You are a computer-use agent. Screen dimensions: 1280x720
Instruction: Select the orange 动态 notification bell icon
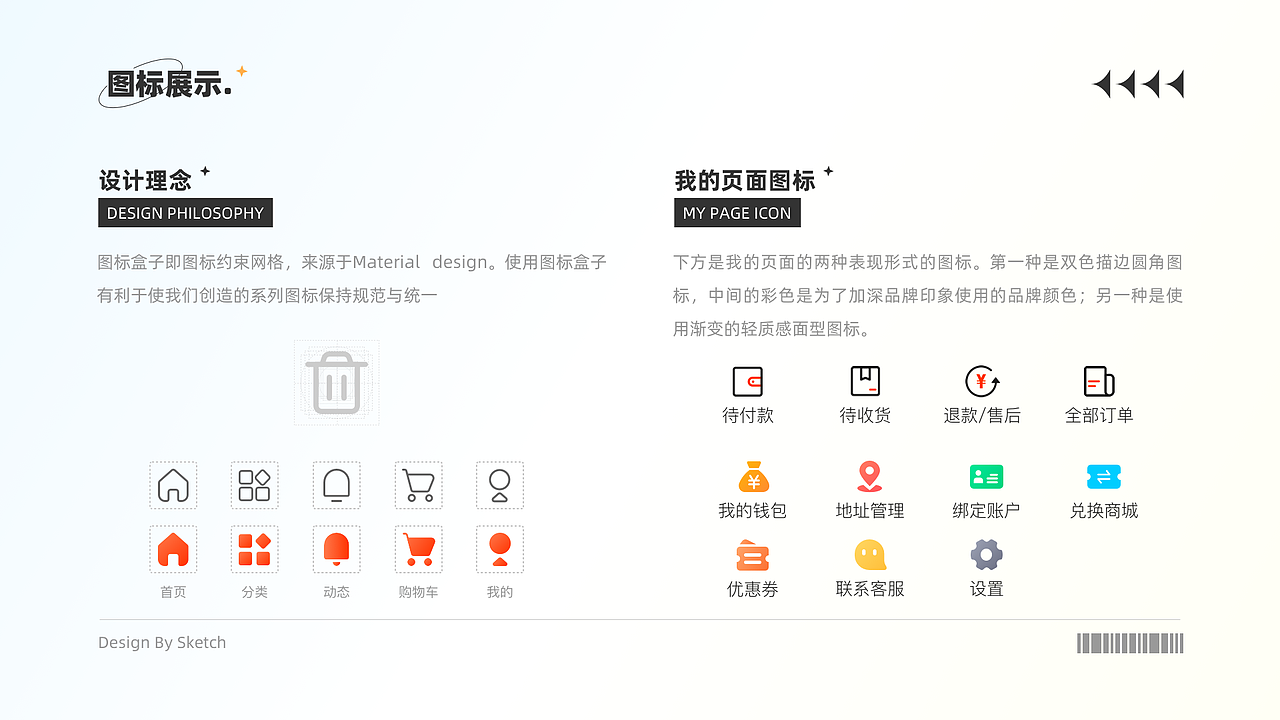tap(336, 548)
